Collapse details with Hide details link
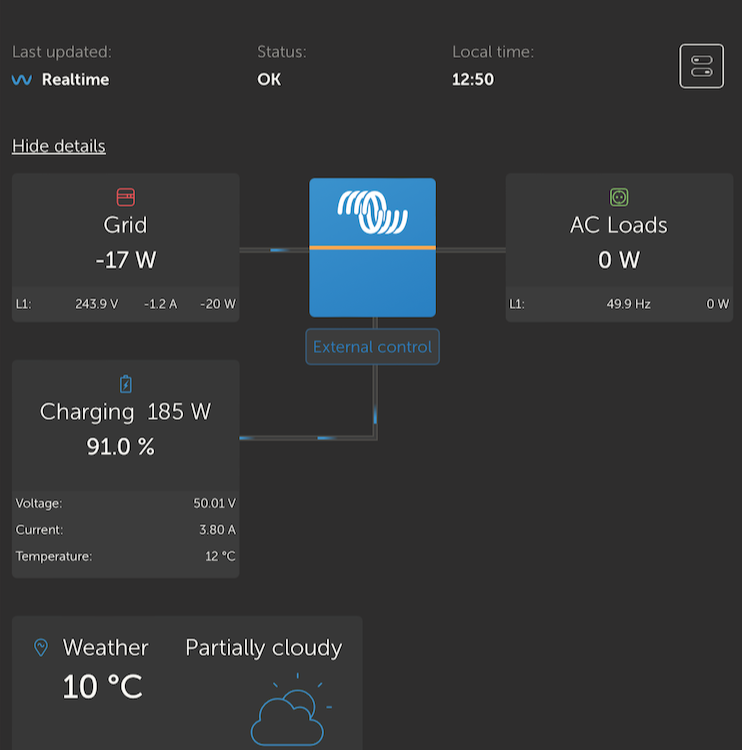The height and width of the screenshot is (750, 742). [x=59, y=146]
